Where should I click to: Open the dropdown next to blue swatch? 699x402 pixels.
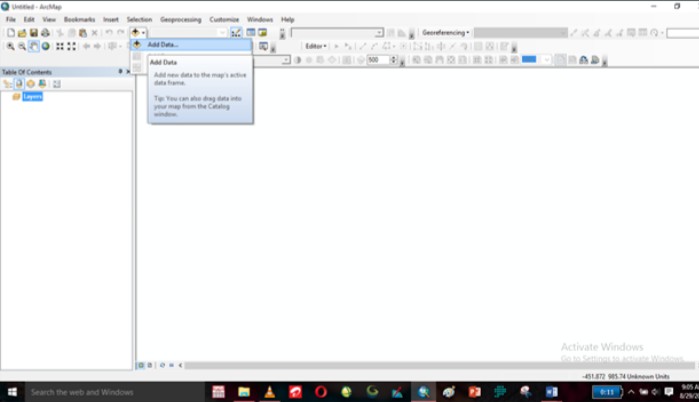coord(547,60)
